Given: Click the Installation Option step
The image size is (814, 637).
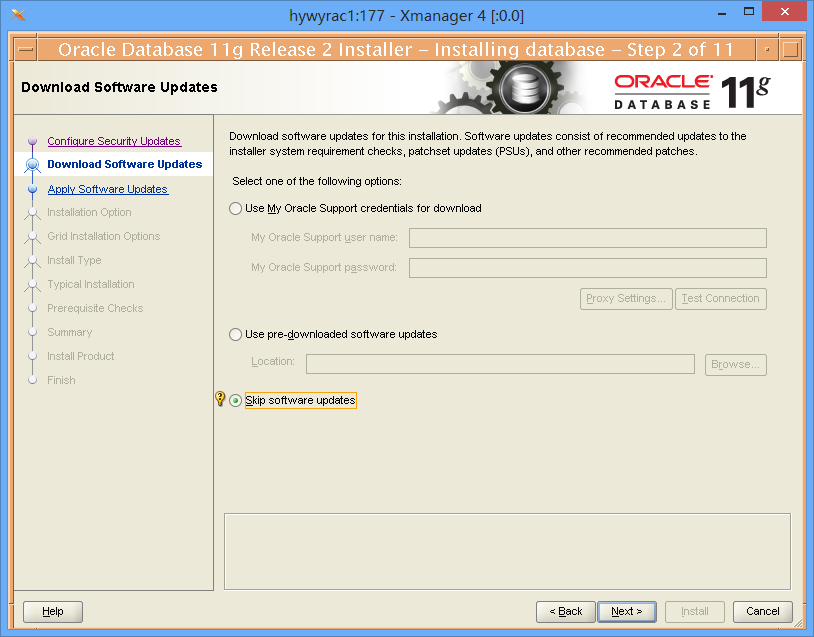Looking at the screenshot, I should (x=89, y=212).
